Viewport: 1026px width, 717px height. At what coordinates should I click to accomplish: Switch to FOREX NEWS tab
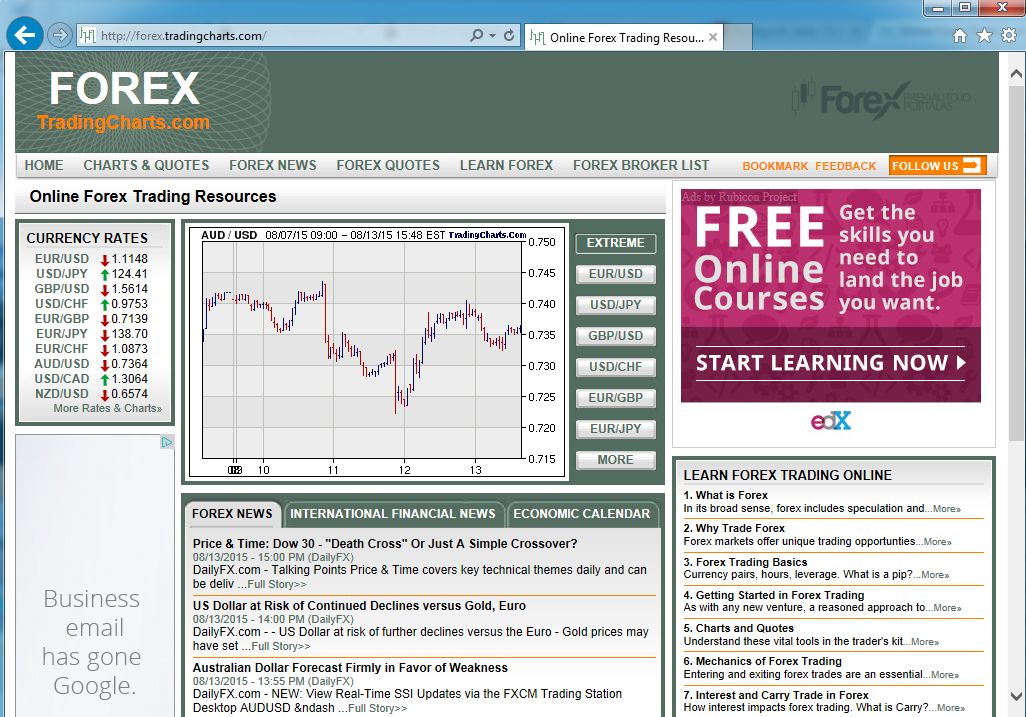point(232,514)
